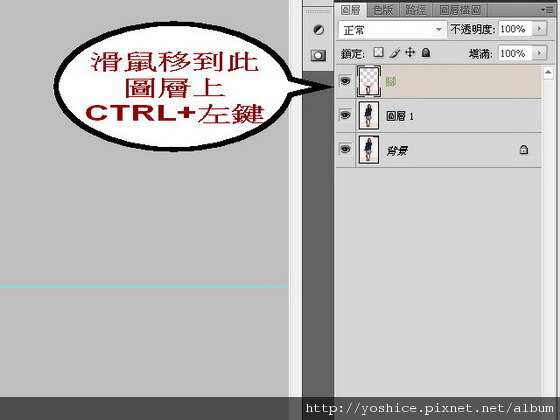Click the adjustments panel half-circle icon
The width and height of the screenshot is (560, 420).
tap(319, 30)
